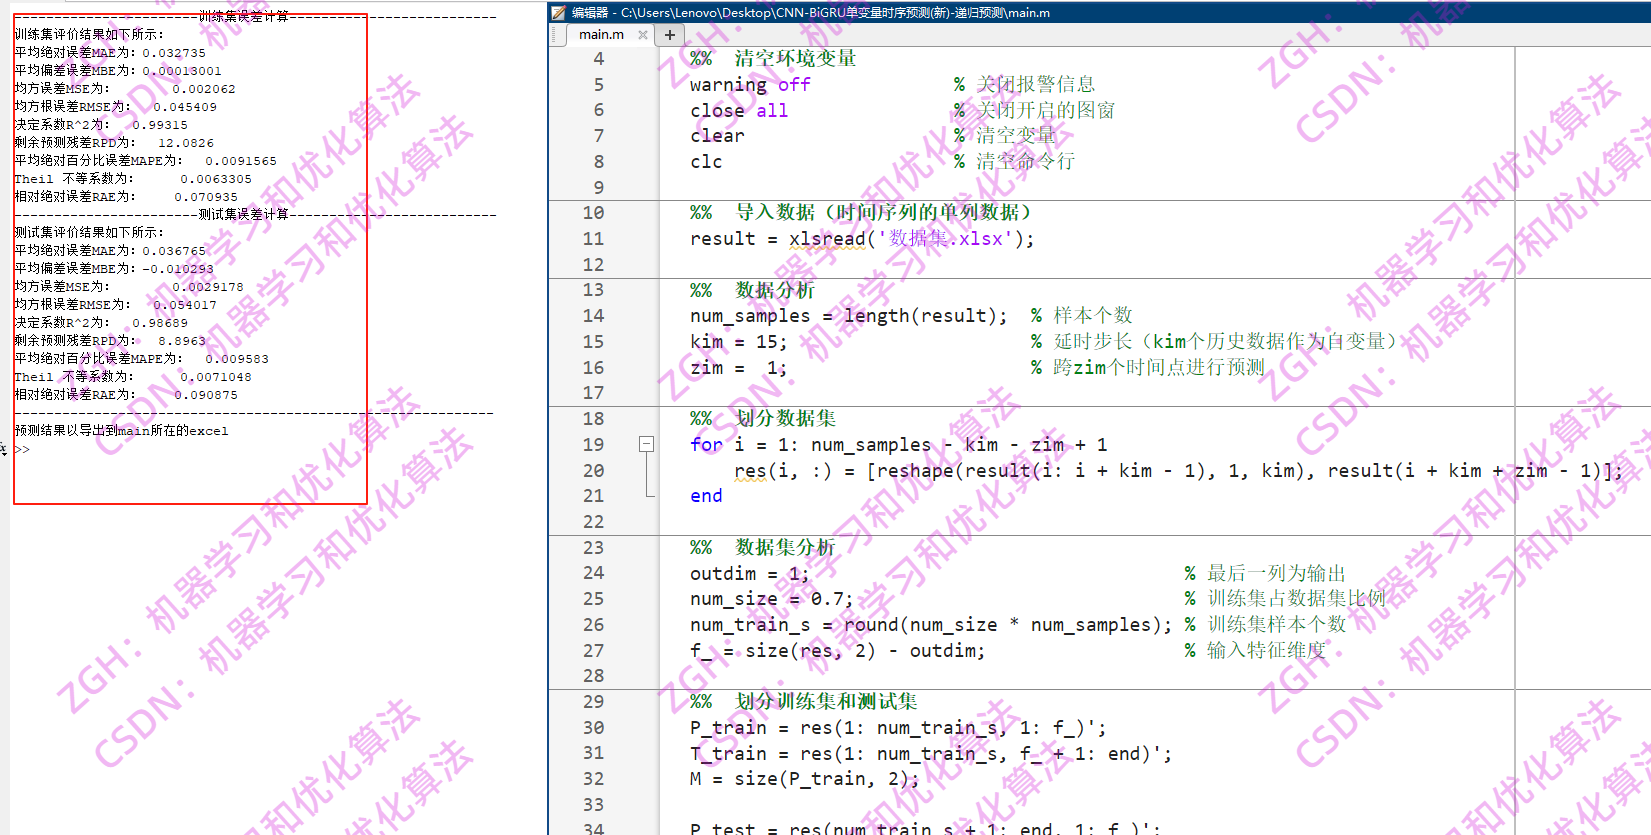Collapse the for loop fold marker at line 19
Screen dimensions: 1651x835
(x=646, y=444)
